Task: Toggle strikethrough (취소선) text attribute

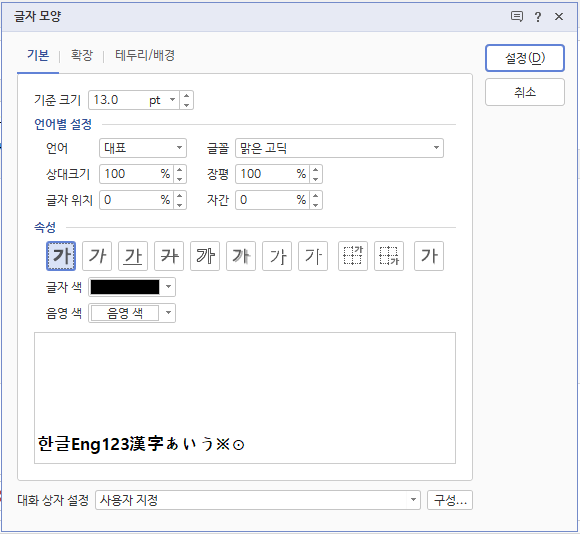Action: pyautogui.click(x=169, y=256)
